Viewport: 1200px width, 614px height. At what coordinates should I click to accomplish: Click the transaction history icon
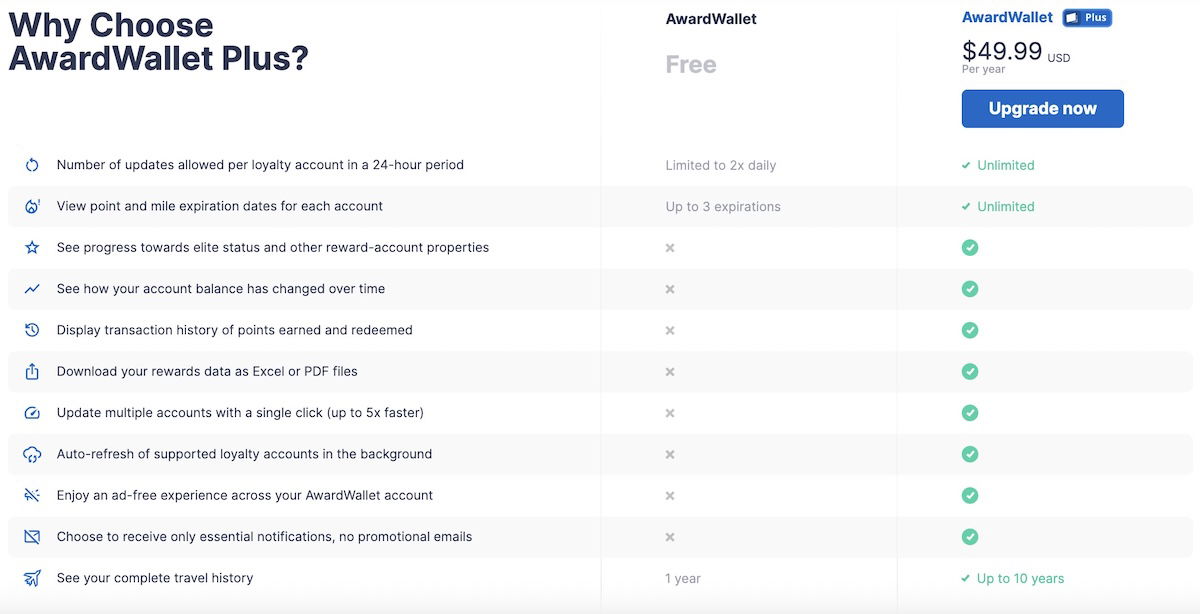click(x=32, y=330)
